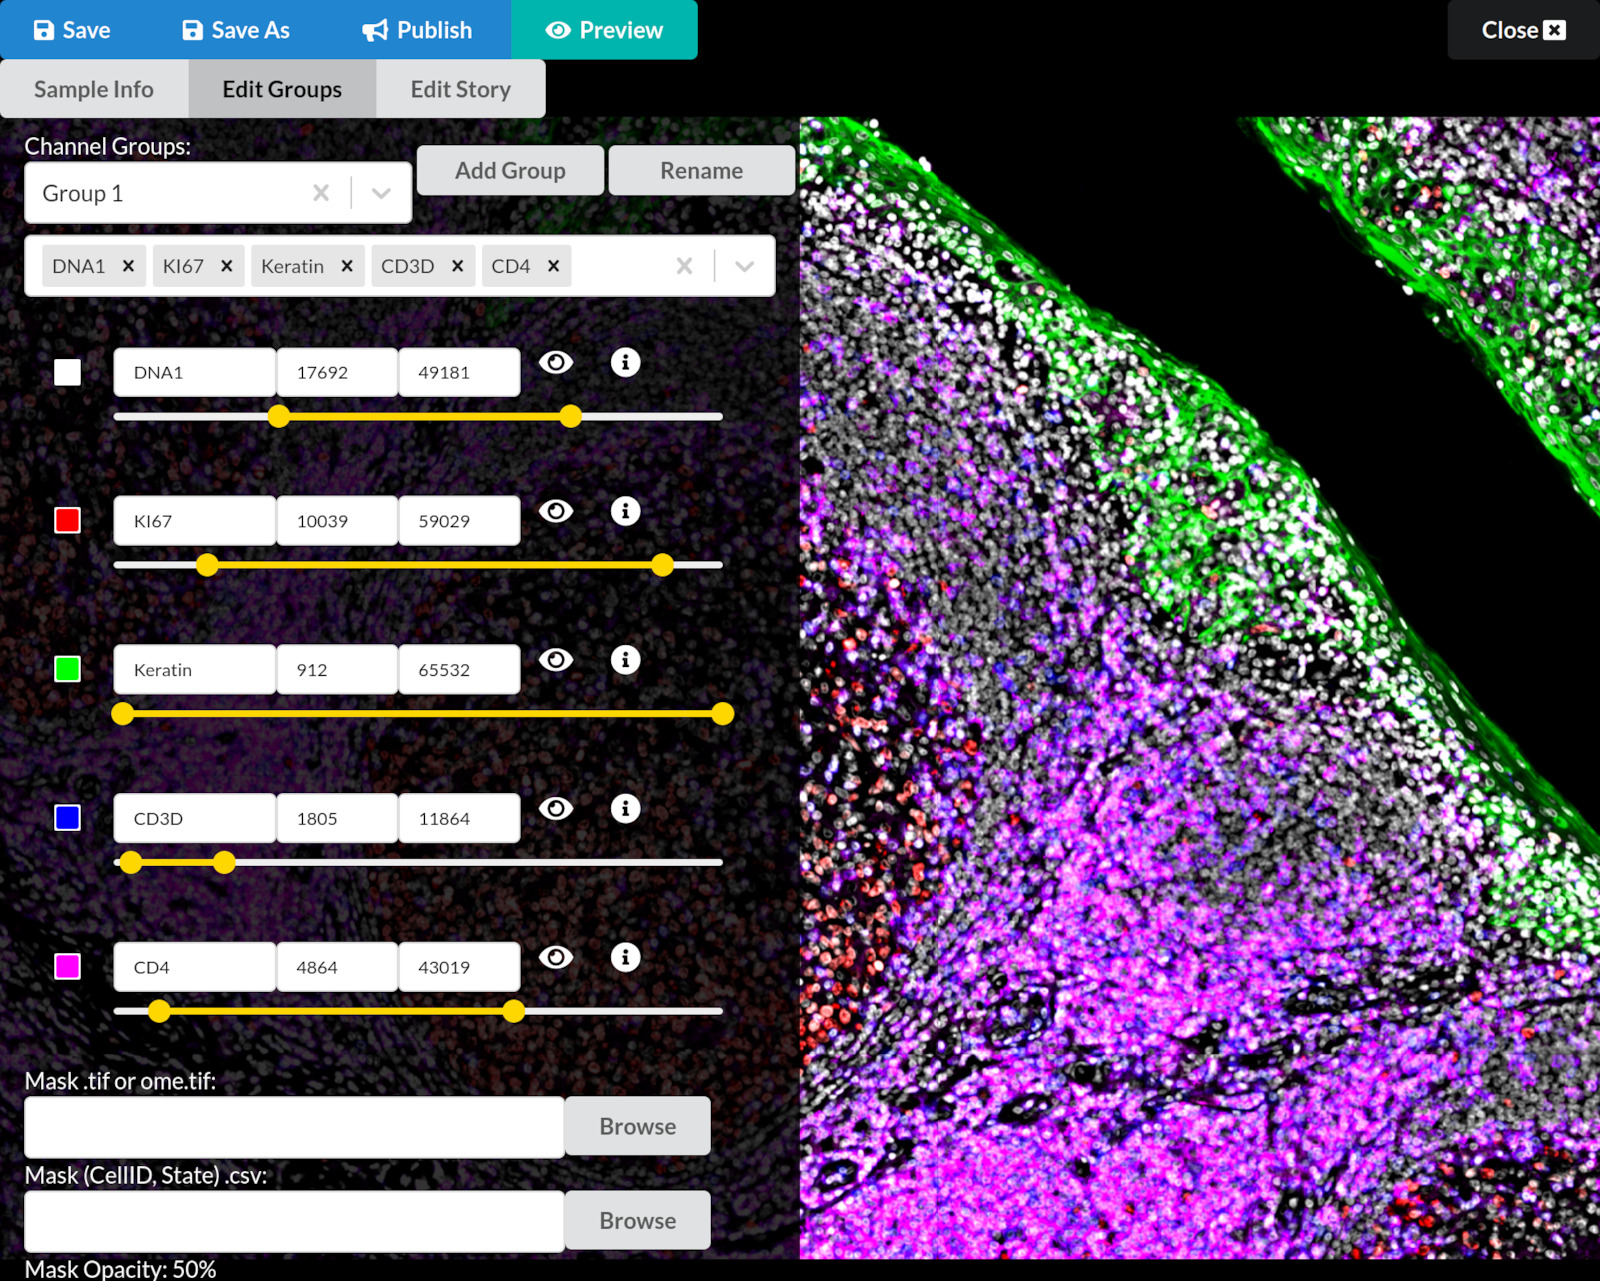Click CD4 upper range slider handle
This screenshot has height=1281, width=1600.
pyautogui.click(x=513, y=1011)
